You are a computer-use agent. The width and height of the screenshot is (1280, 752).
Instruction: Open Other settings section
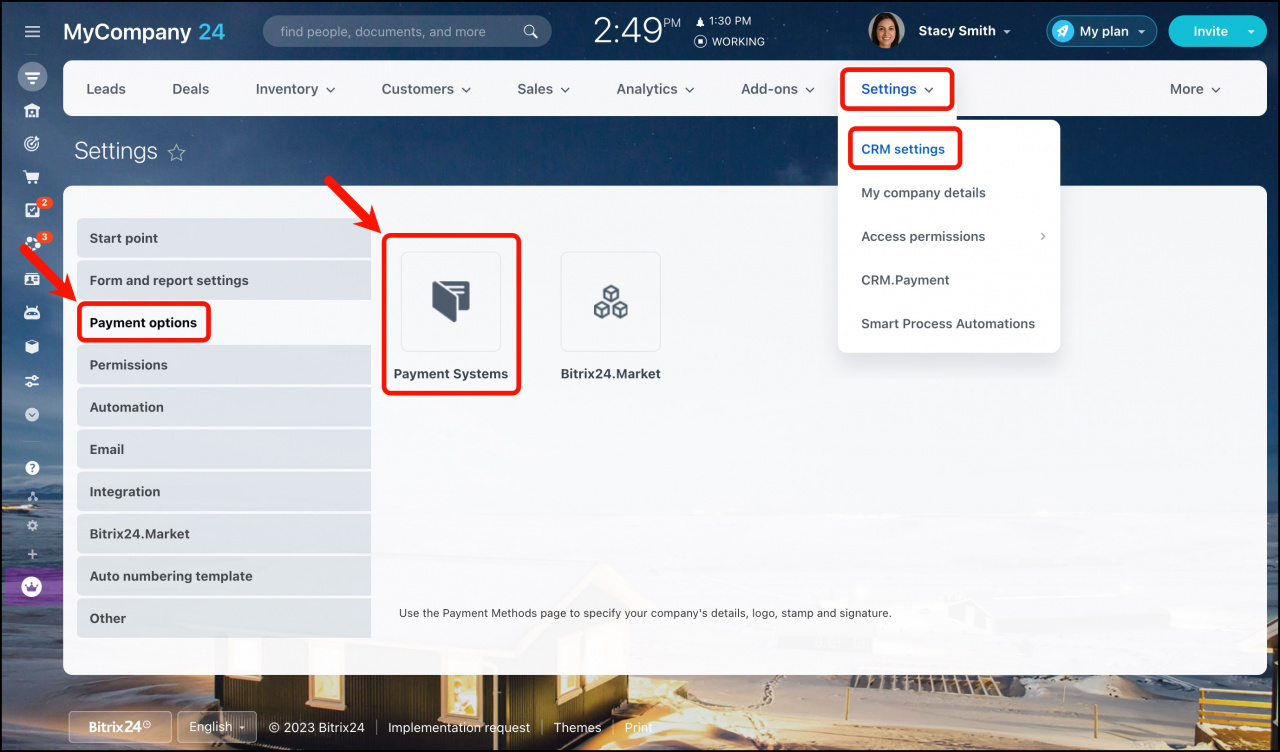(x=224, y=618)
